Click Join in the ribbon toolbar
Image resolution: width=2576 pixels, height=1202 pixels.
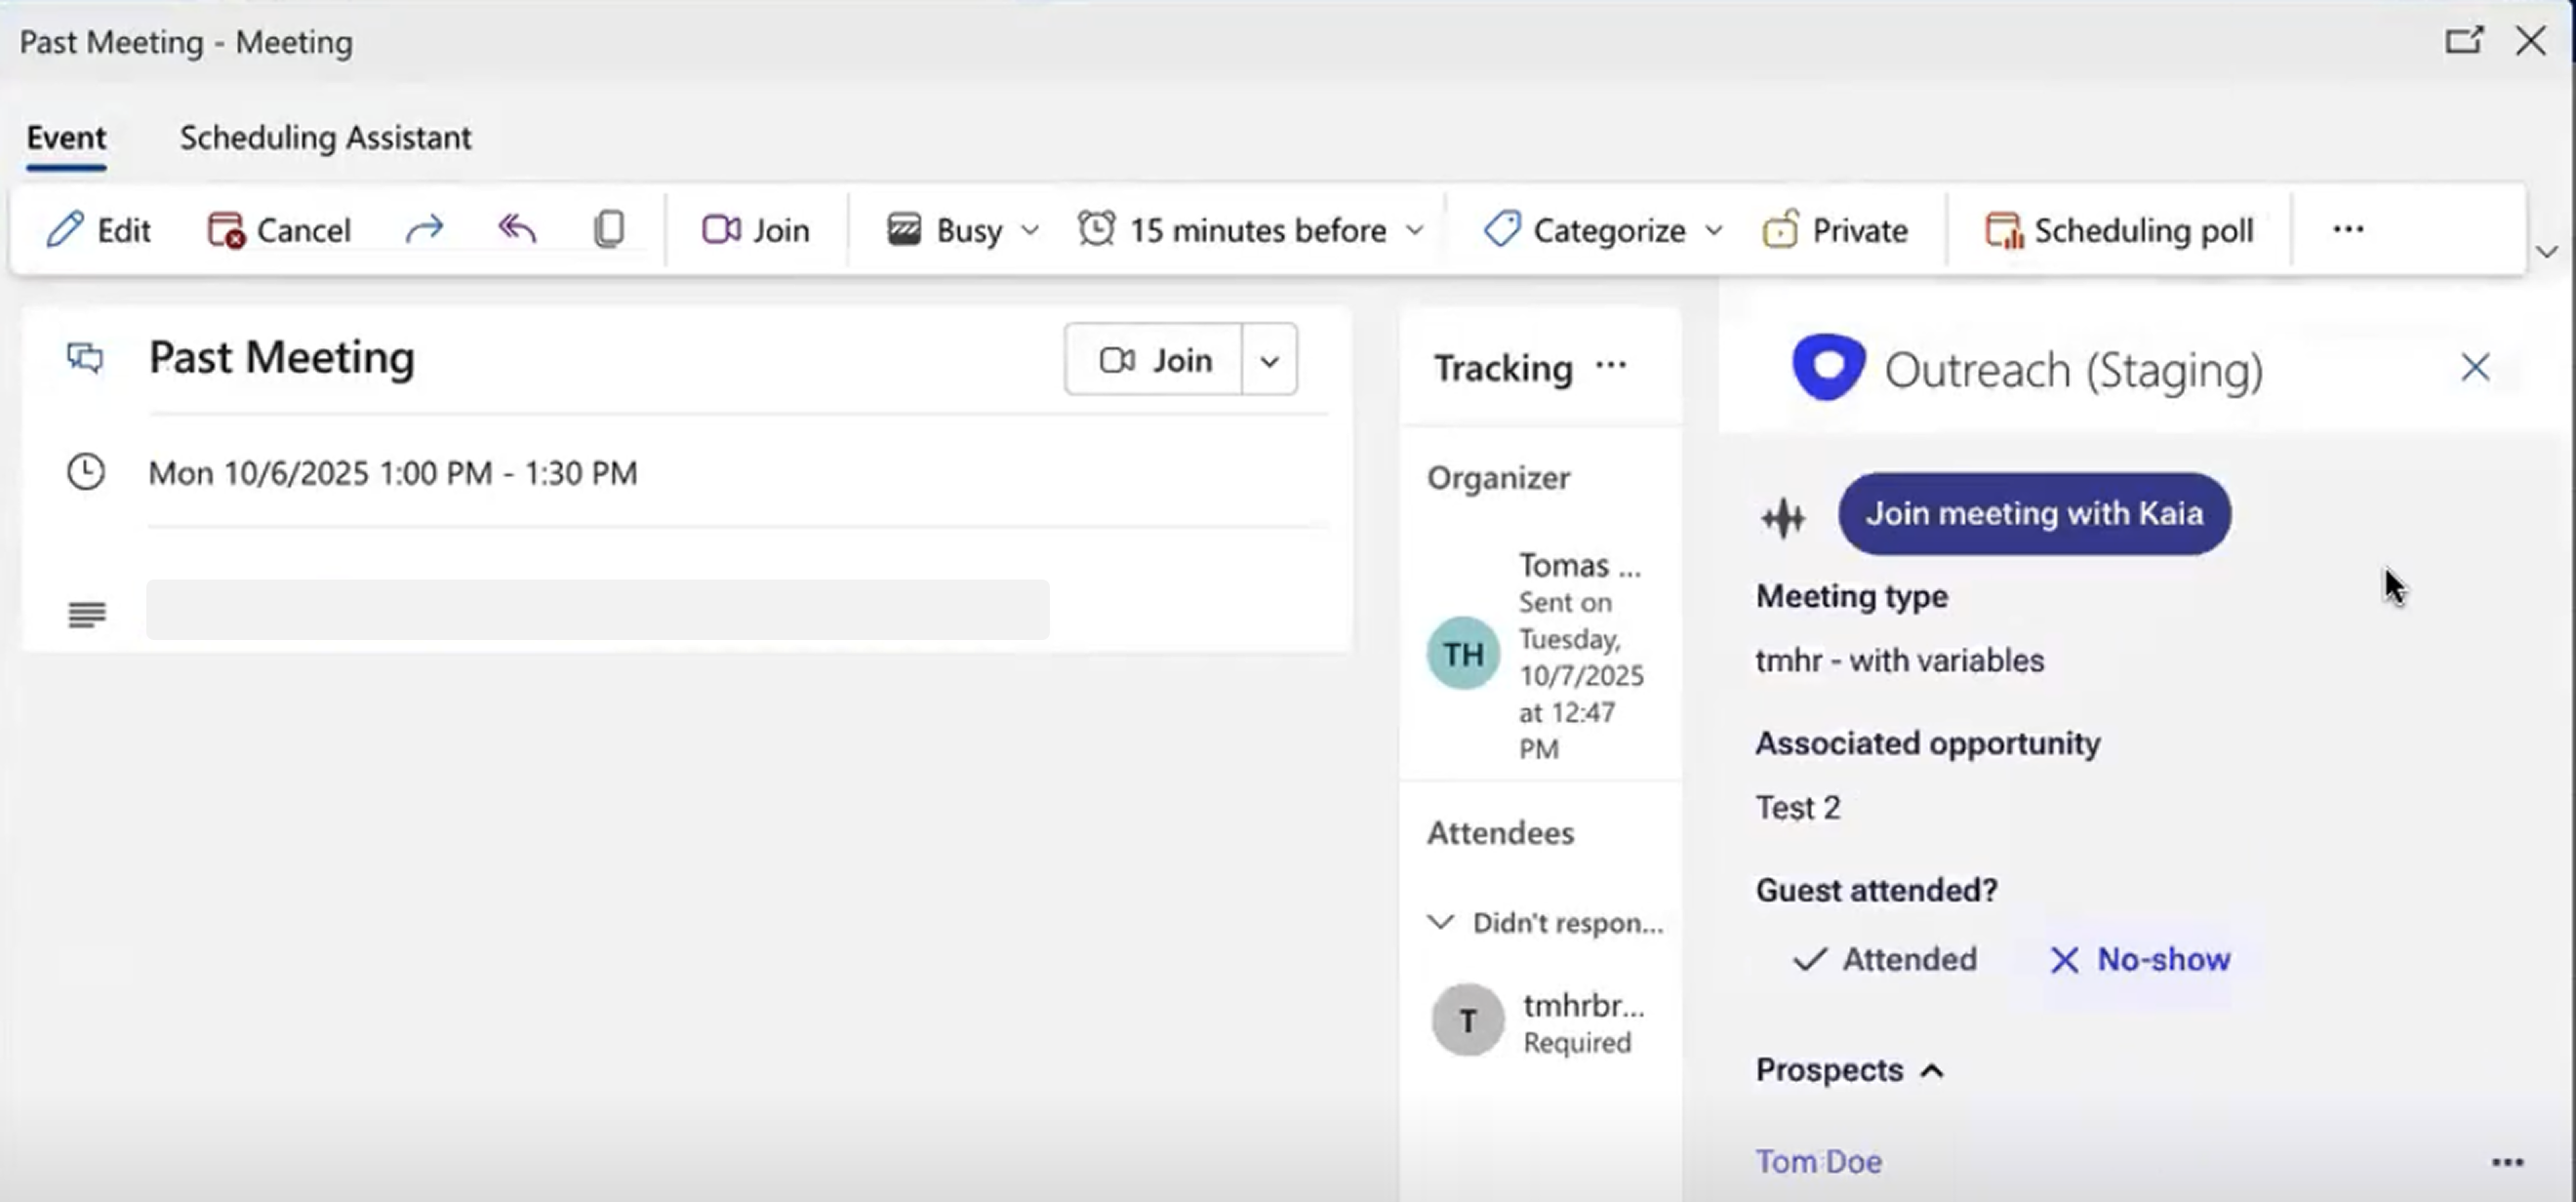click(756, 230)
